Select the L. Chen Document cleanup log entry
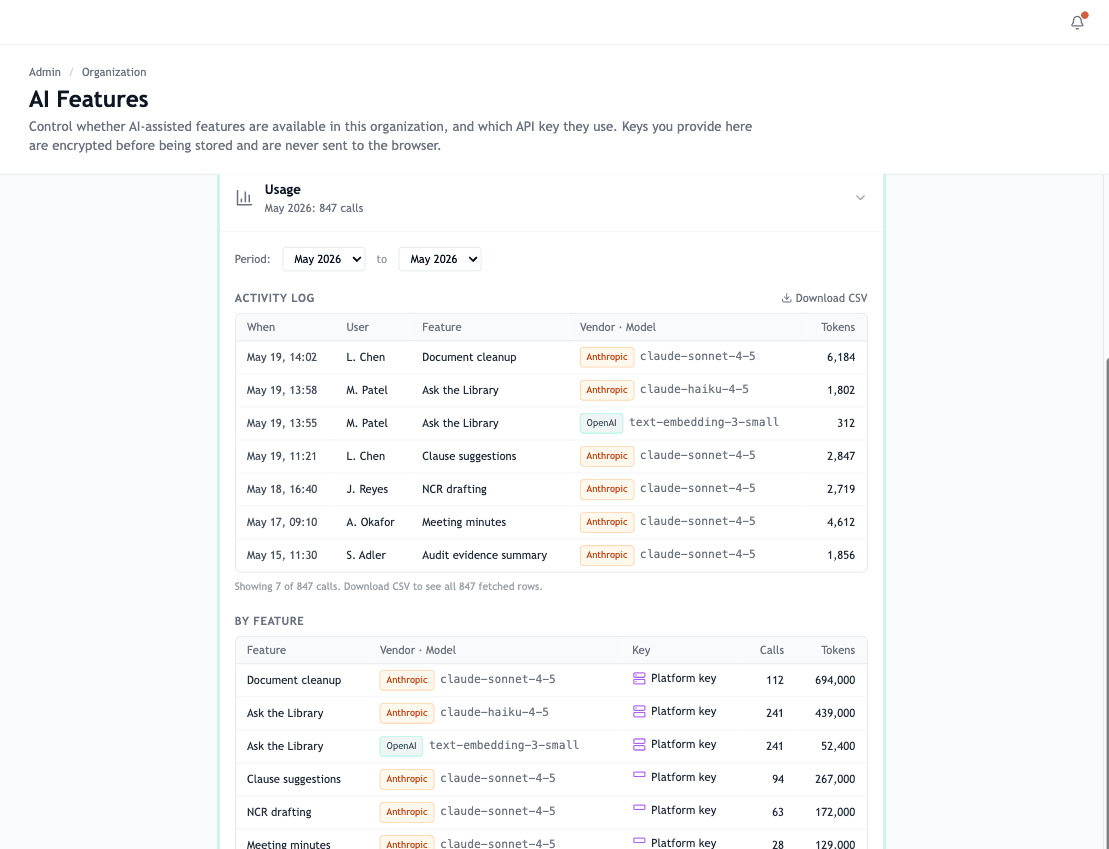 click(551, 357)
